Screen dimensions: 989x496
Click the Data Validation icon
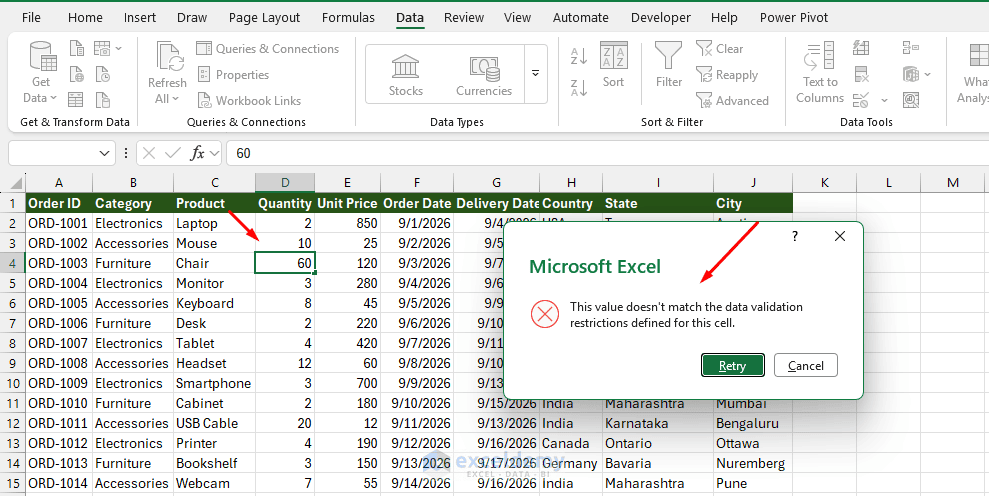pyautogui.click(x=861, y=100)
